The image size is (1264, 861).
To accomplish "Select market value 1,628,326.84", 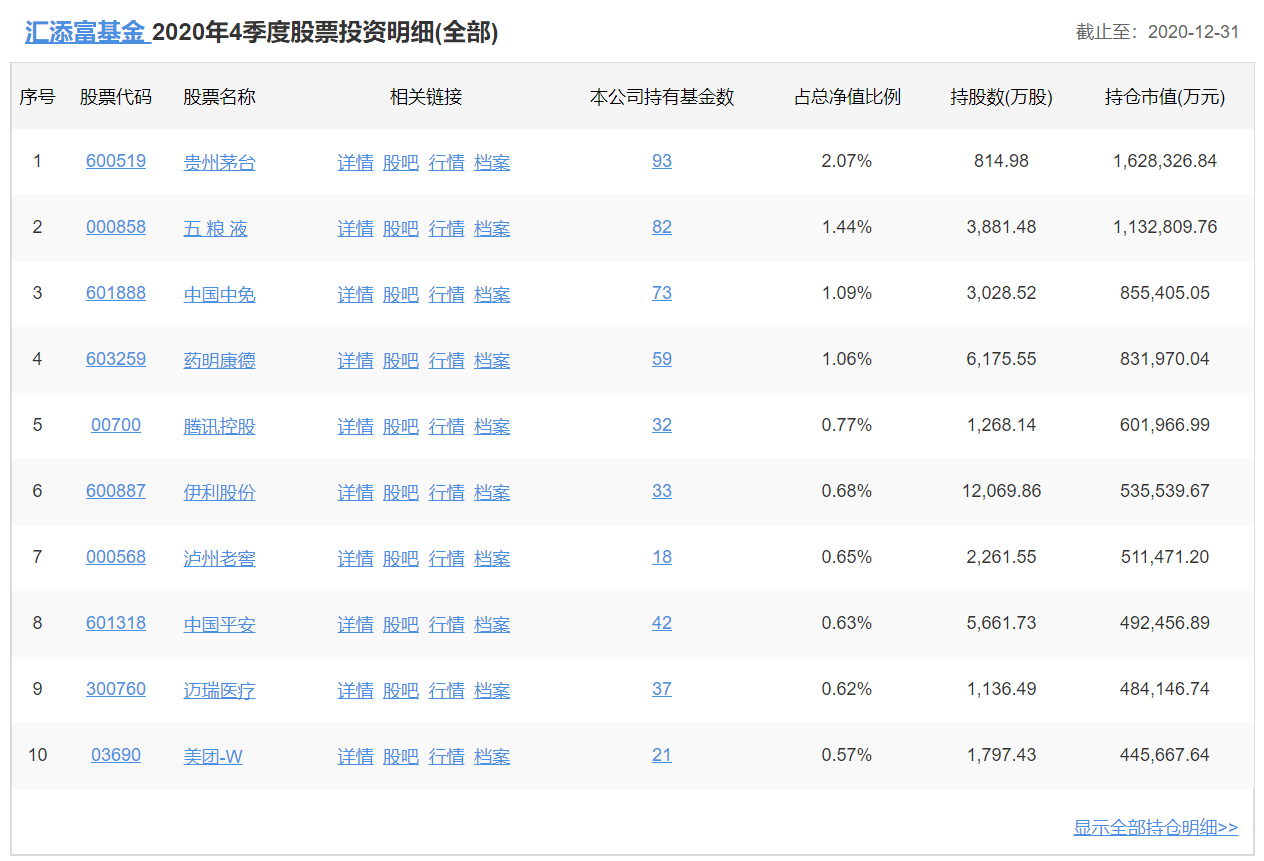I will coord(1165,161).
